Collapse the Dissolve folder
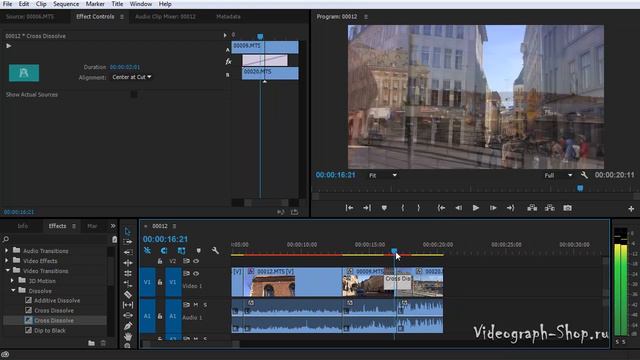 (x=13, y=290)
